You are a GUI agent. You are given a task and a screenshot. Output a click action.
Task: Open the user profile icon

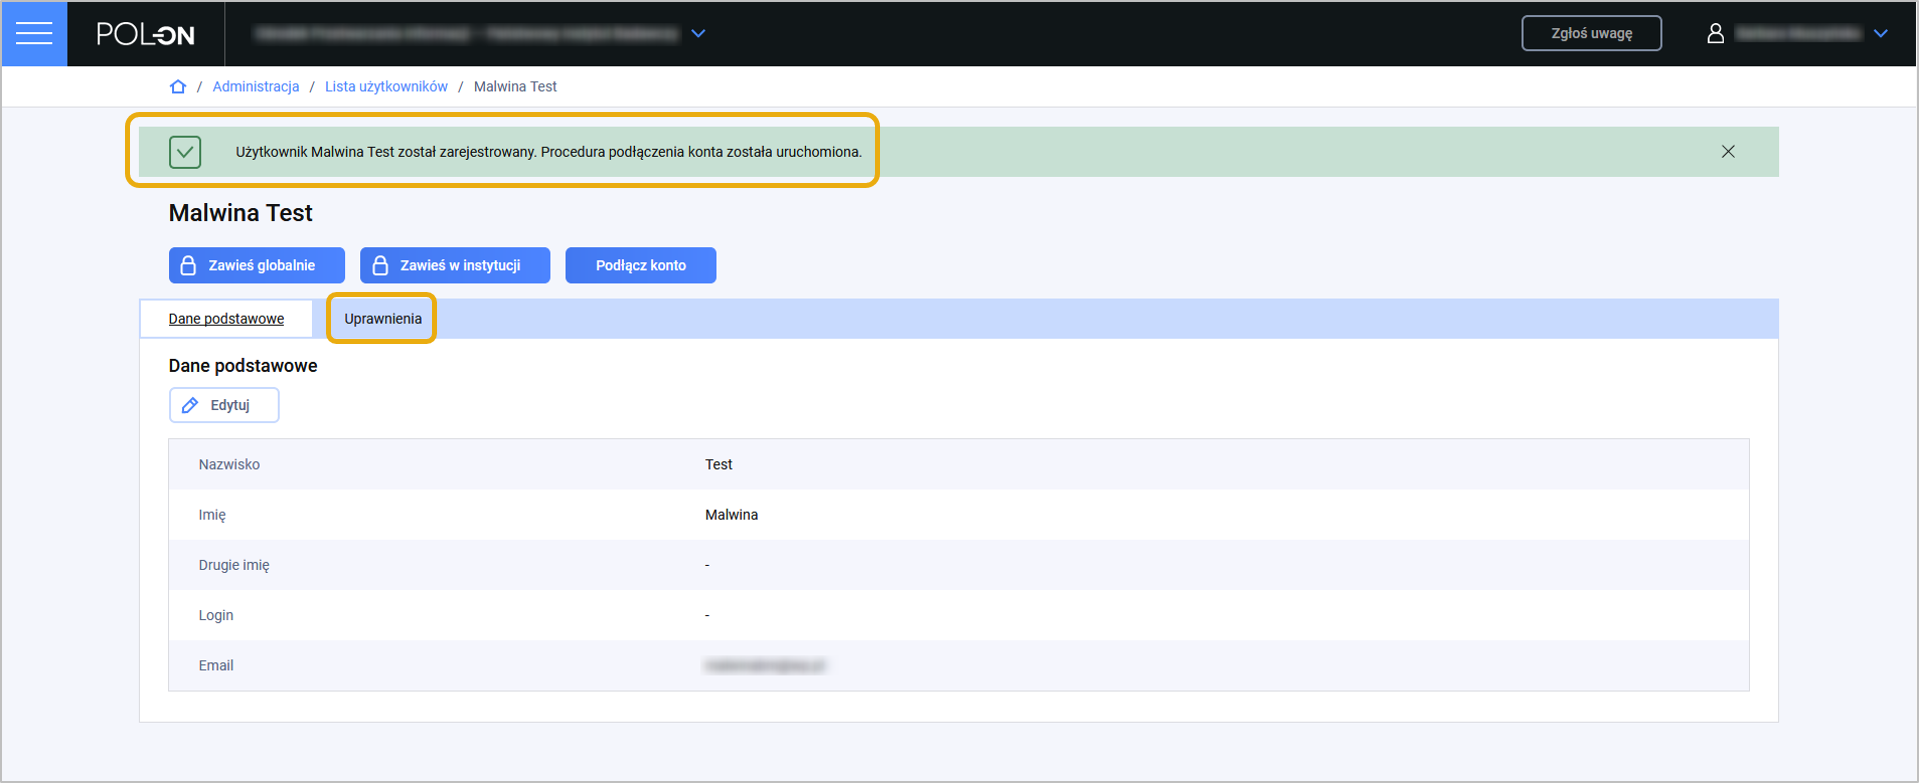tap(1715, 34)
